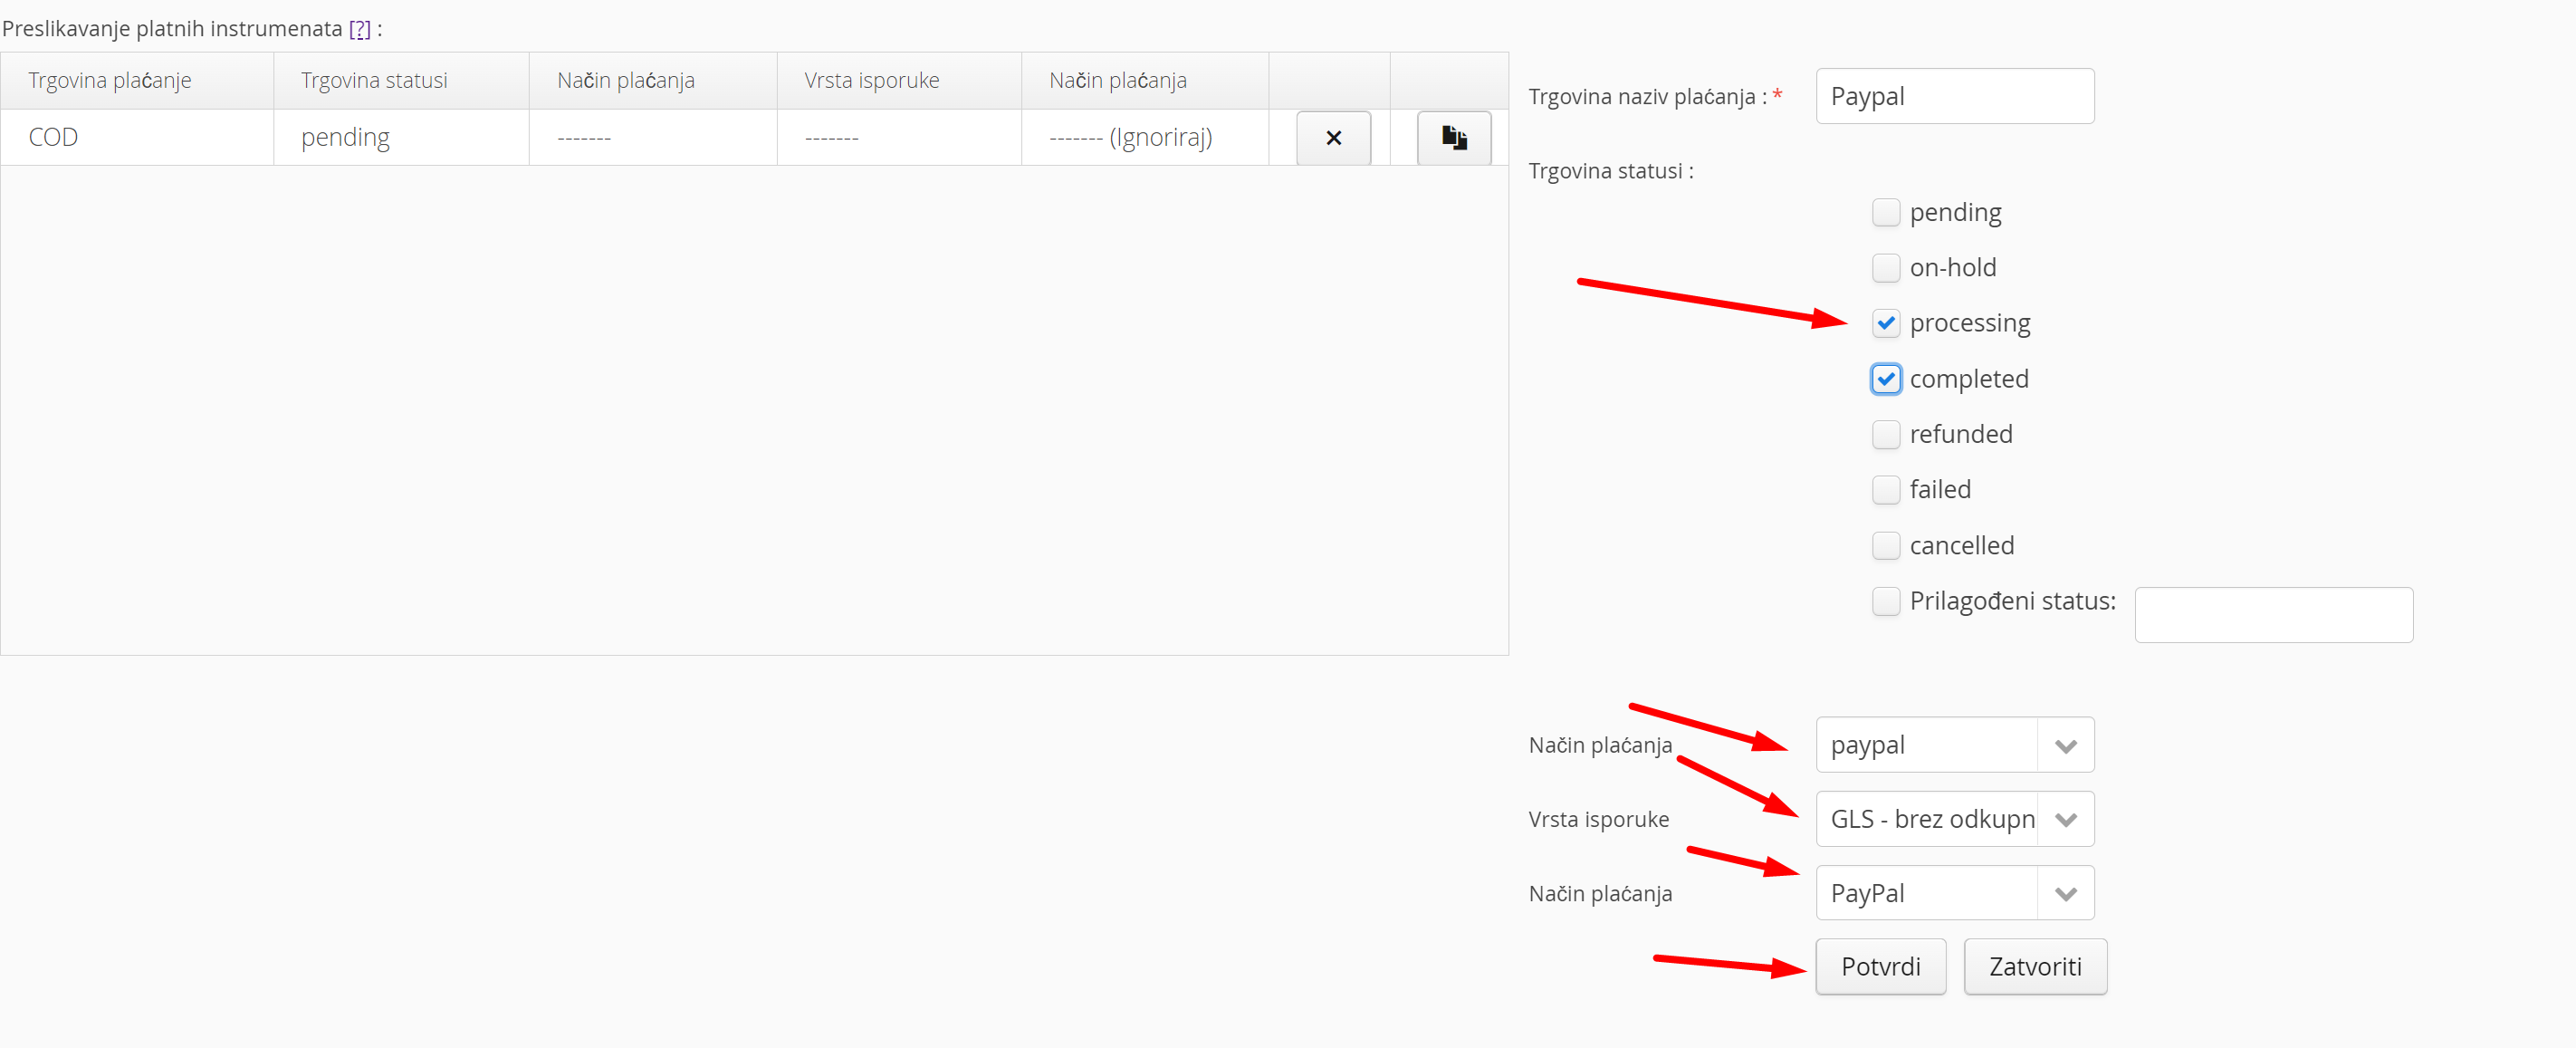Image resolution: width=2576 pixels, height=1048 pixels.
Task: Check the pending status checkbox
Action: point(1885,212)
